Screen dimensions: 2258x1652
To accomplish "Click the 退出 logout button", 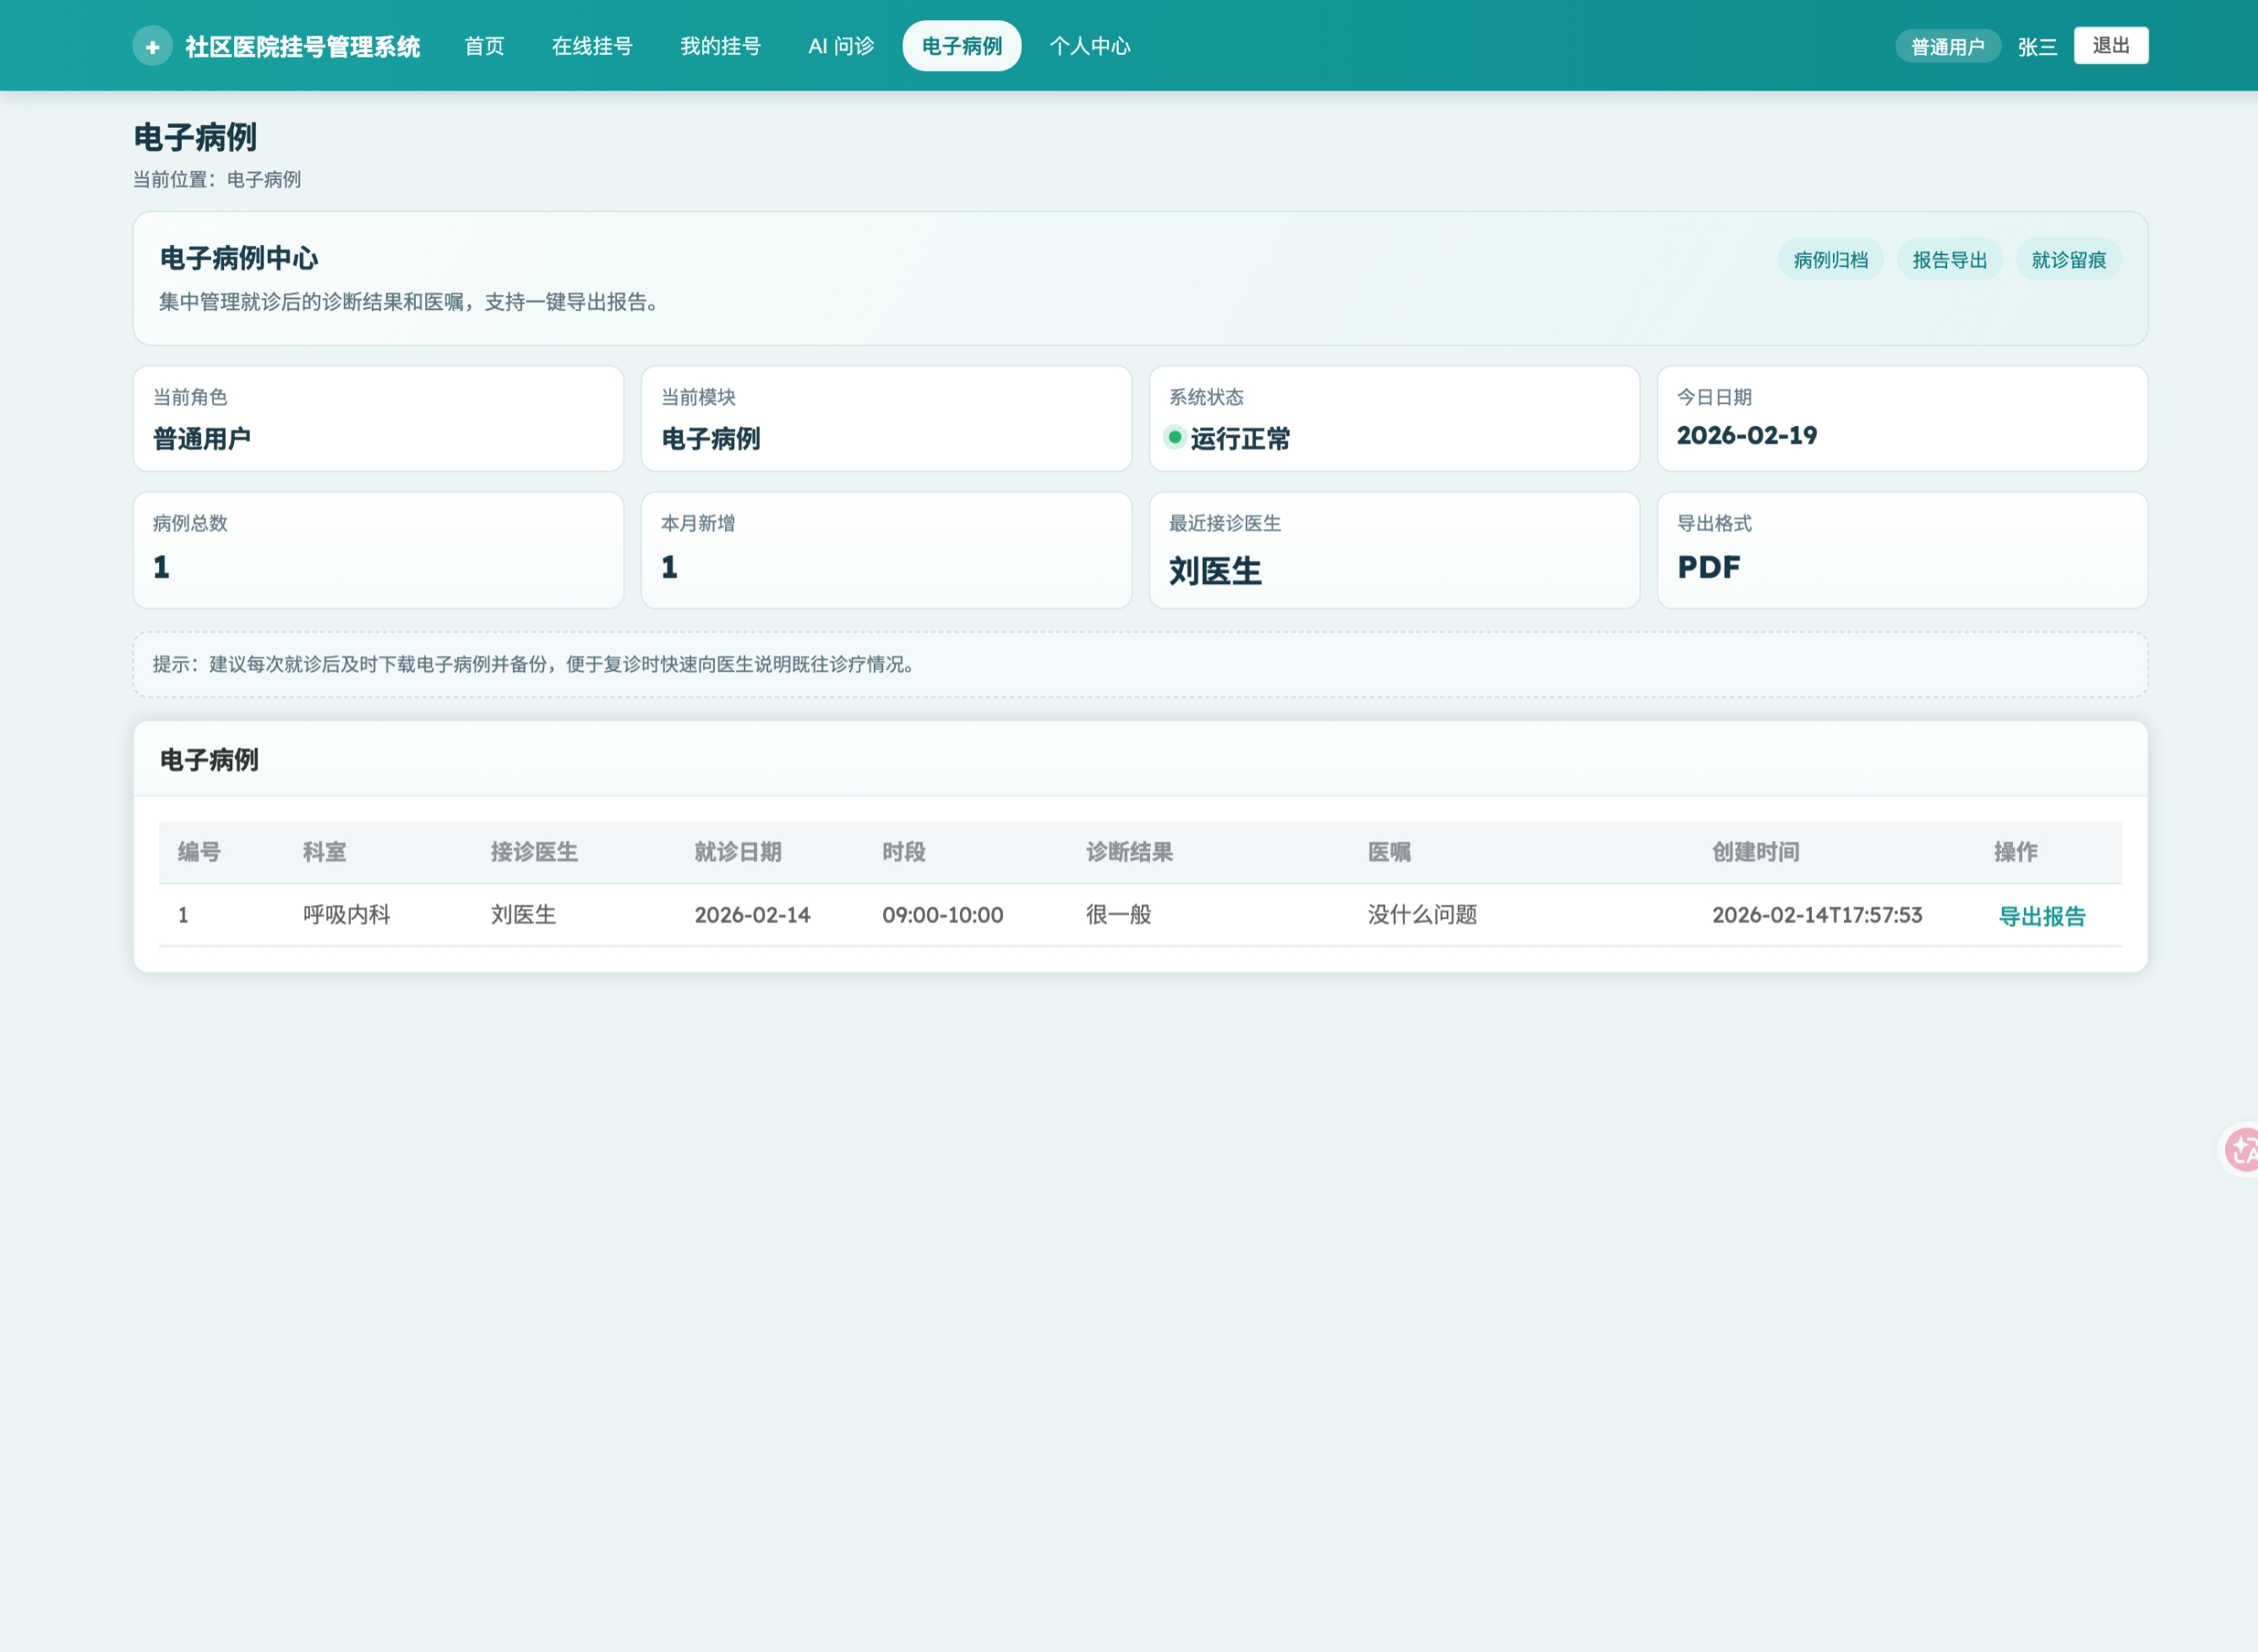I will tap(2110, 46).
